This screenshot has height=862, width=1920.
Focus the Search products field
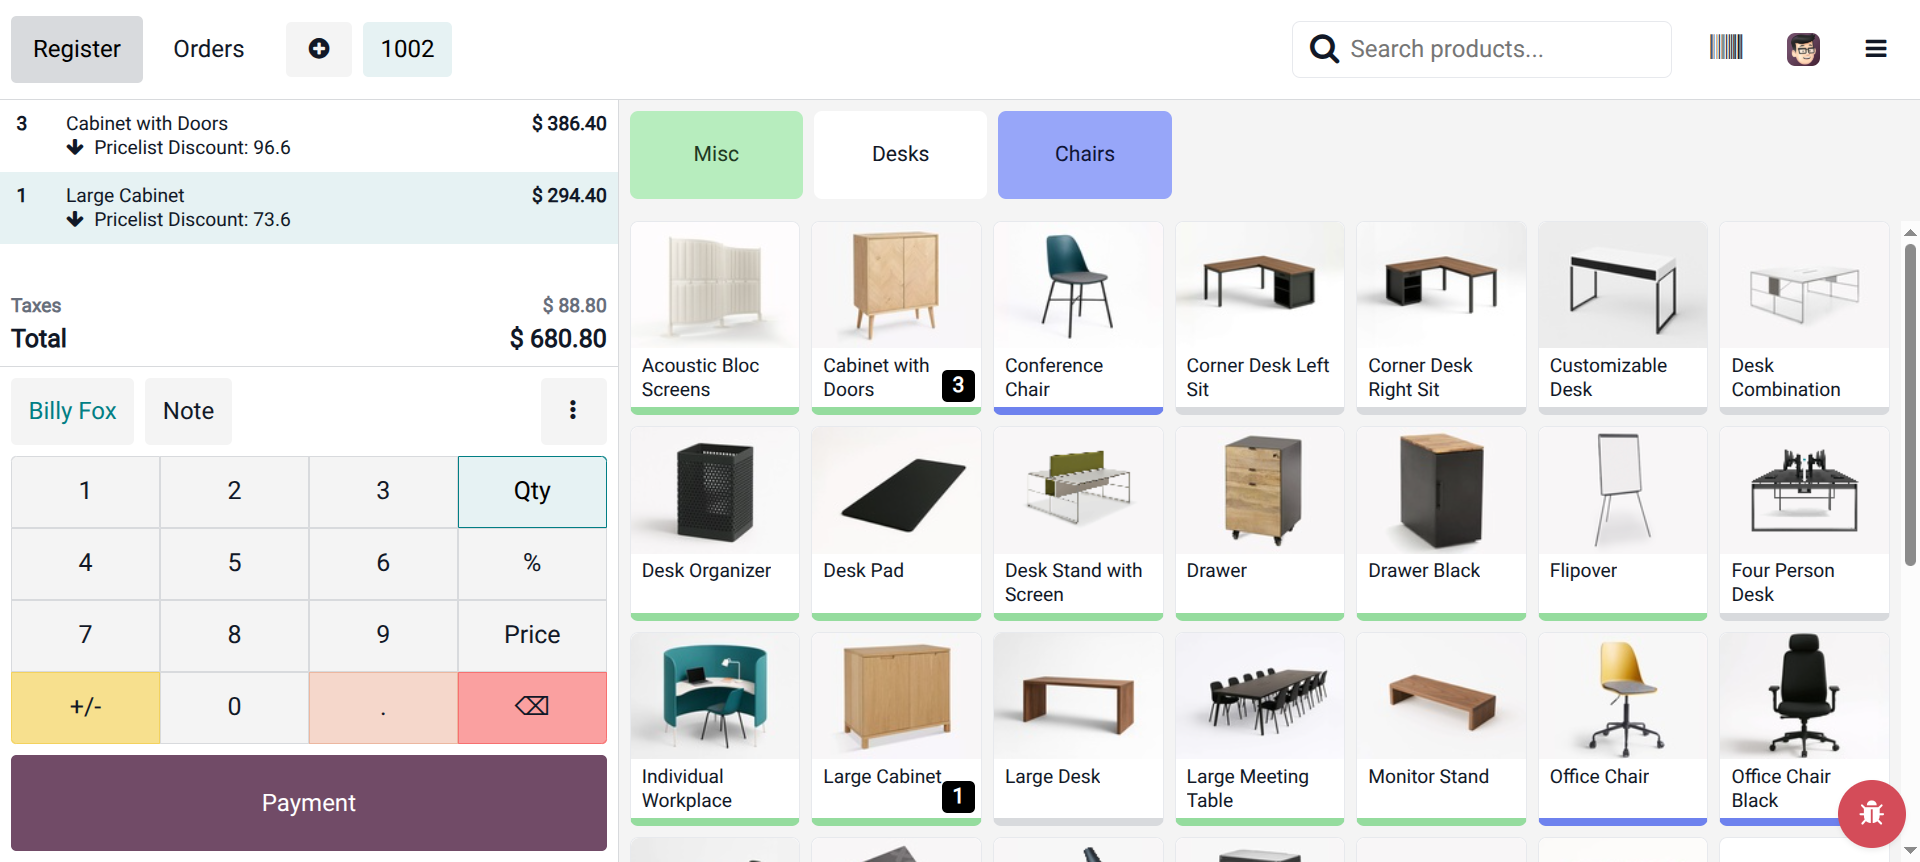point(1482,49)
